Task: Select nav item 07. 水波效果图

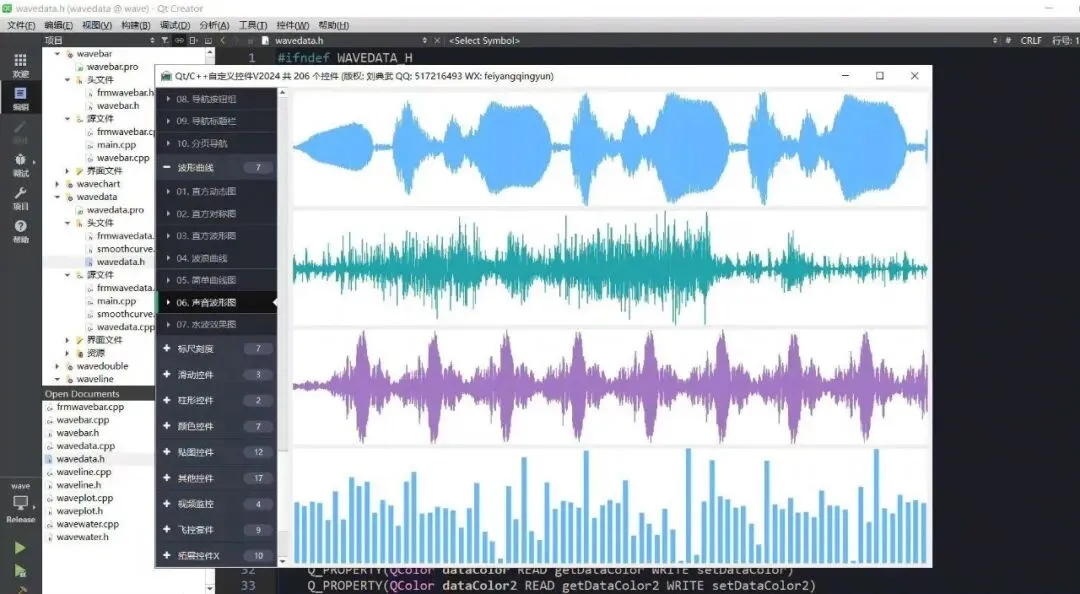Action: click(x=216, y=324)
